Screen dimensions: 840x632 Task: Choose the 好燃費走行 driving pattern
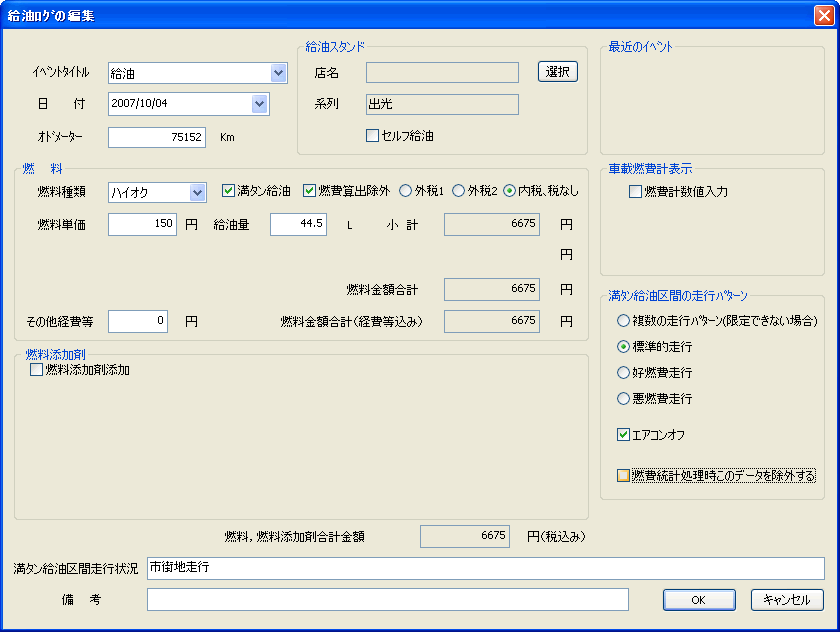[624, 373]
